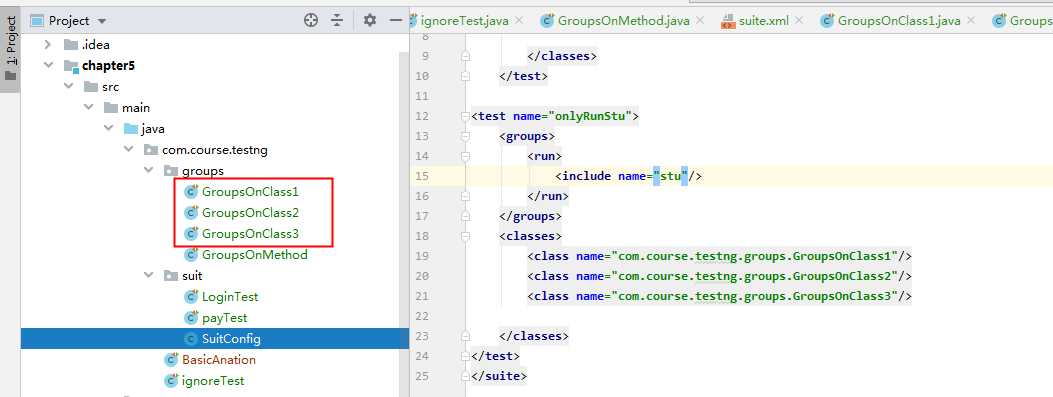Viewport: 1053px width, 397px height.
Task: Click the class icon beside LoginTest
Action: pyautogui.click(x=191, y=296)
